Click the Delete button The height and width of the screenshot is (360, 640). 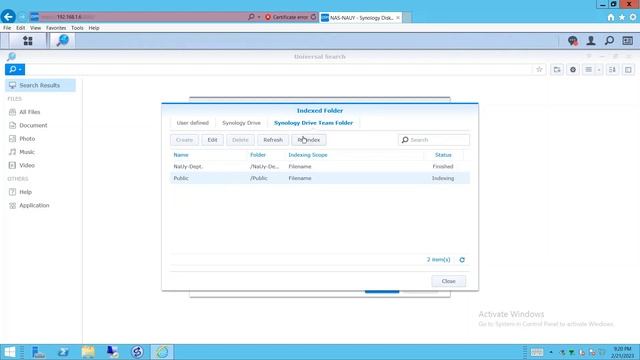[x=240, y=140]
